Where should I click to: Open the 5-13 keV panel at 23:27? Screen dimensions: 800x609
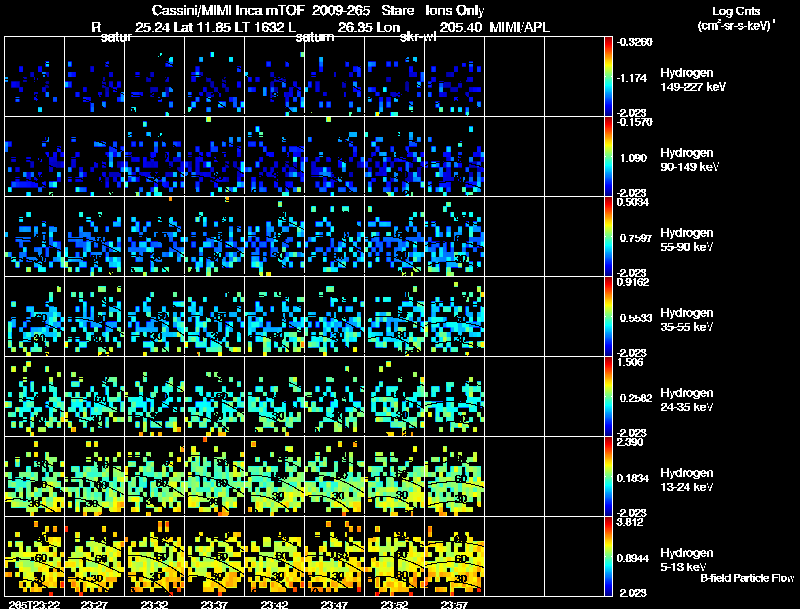click(x=94, y=557)
